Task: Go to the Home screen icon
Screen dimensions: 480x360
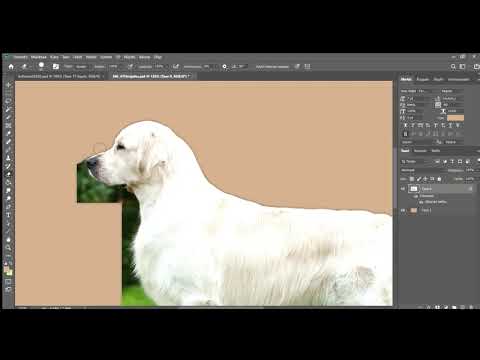Action: (11, 67)
